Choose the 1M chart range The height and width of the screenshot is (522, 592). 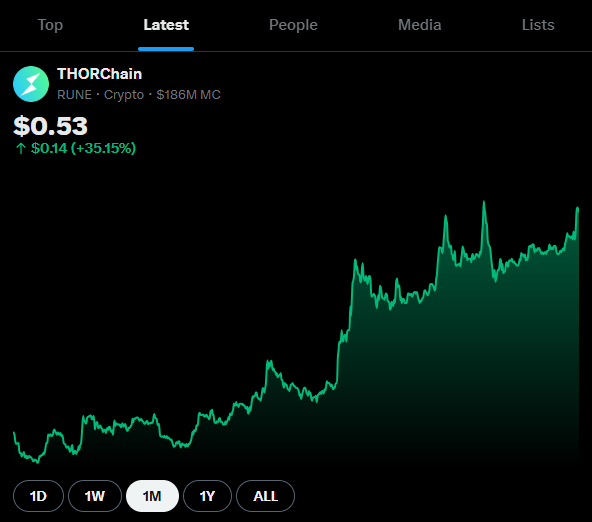tap(152, 496)
